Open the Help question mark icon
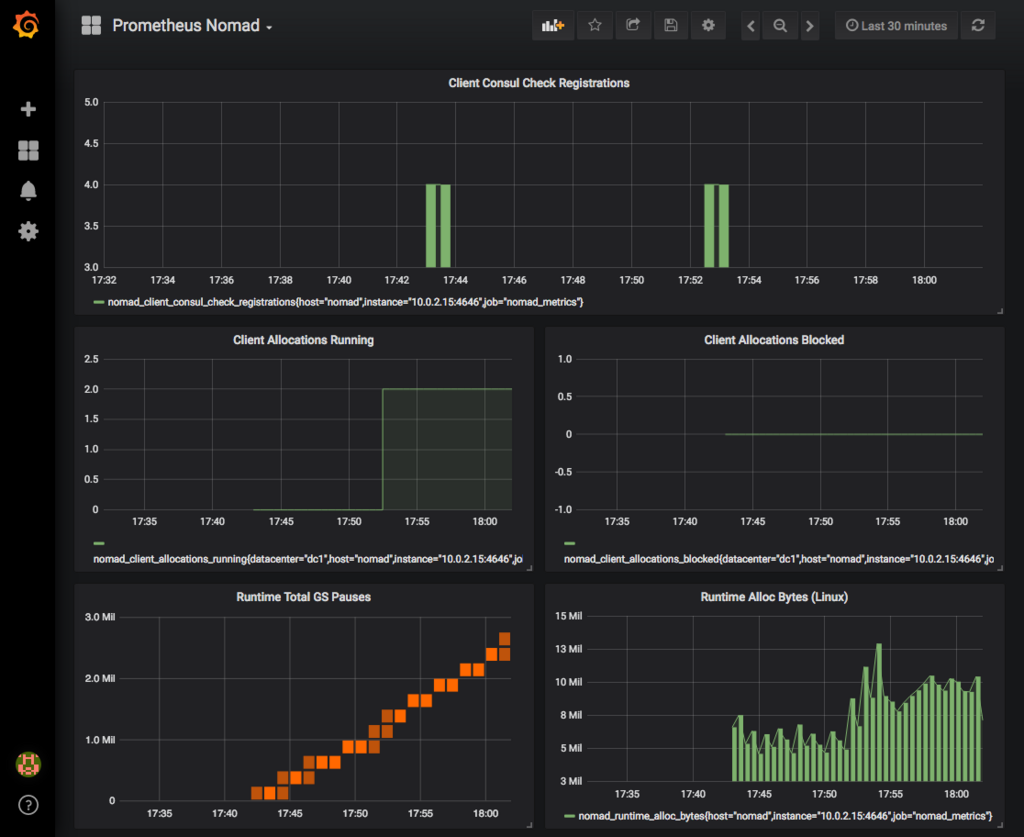Screen dimensions: 1024x837 (x=28, y=805)
